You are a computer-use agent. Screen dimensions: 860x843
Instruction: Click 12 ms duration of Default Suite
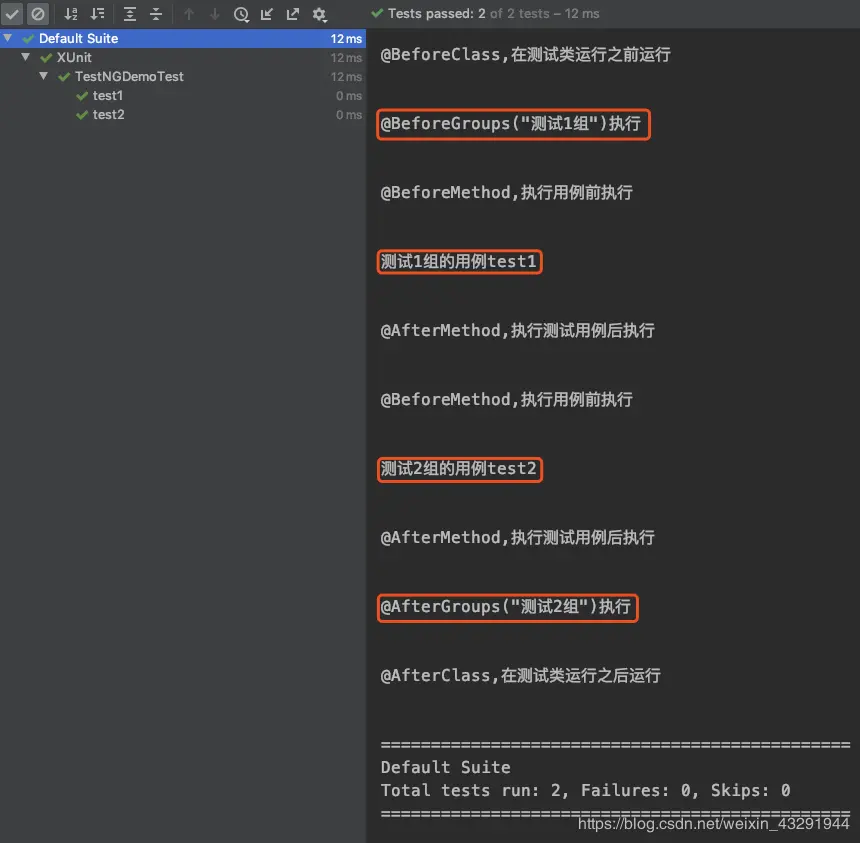coord(346,39)
